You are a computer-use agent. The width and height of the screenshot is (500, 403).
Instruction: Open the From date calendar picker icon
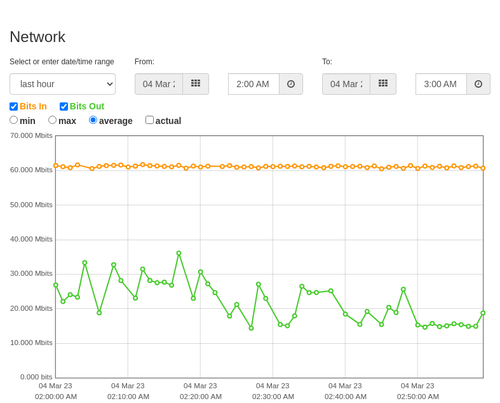coord(196,84)
